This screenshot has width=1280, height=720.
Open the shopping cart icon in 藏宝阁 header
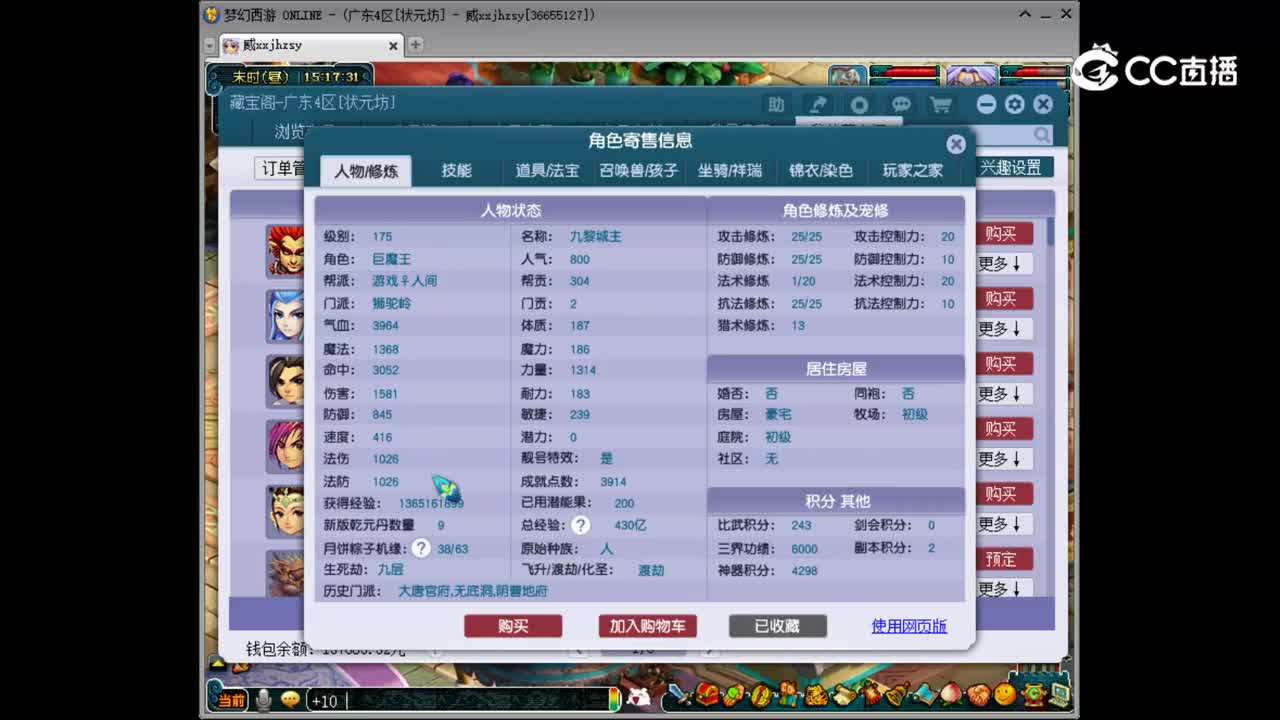tap(941, 104)
